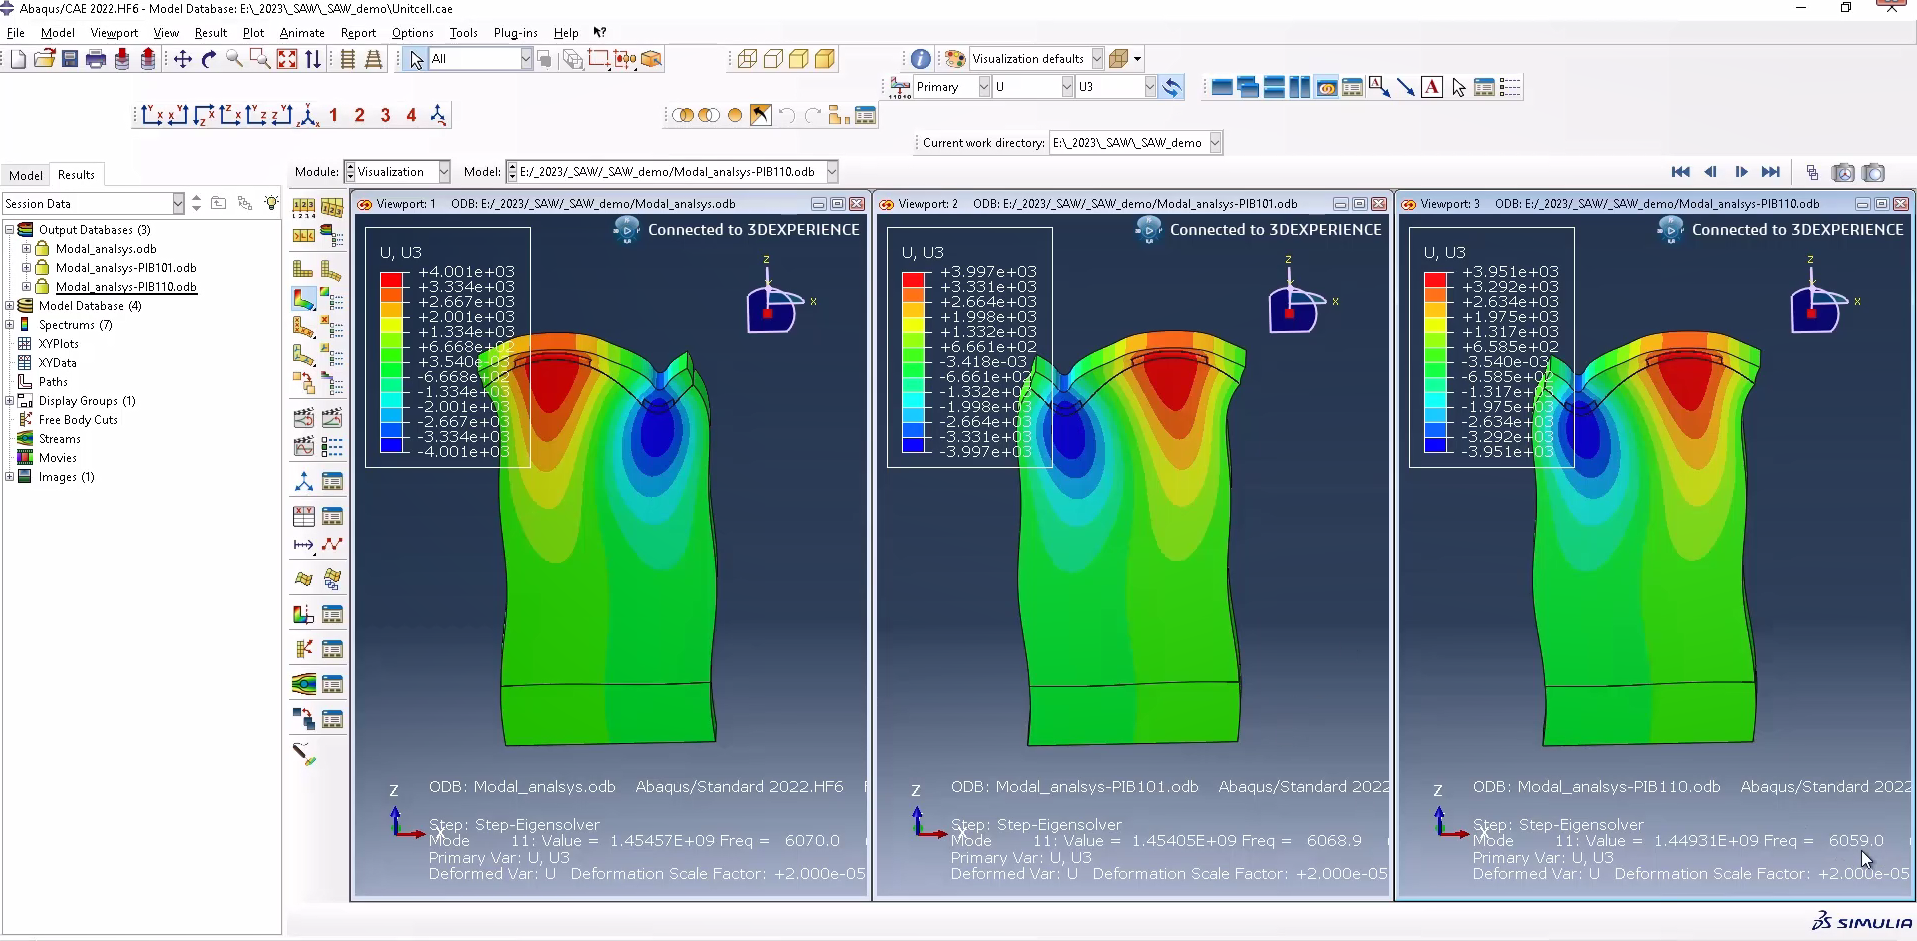Switch to the Model tab
The width and height of the screenshot is (1917, 941).
(26, 175)
